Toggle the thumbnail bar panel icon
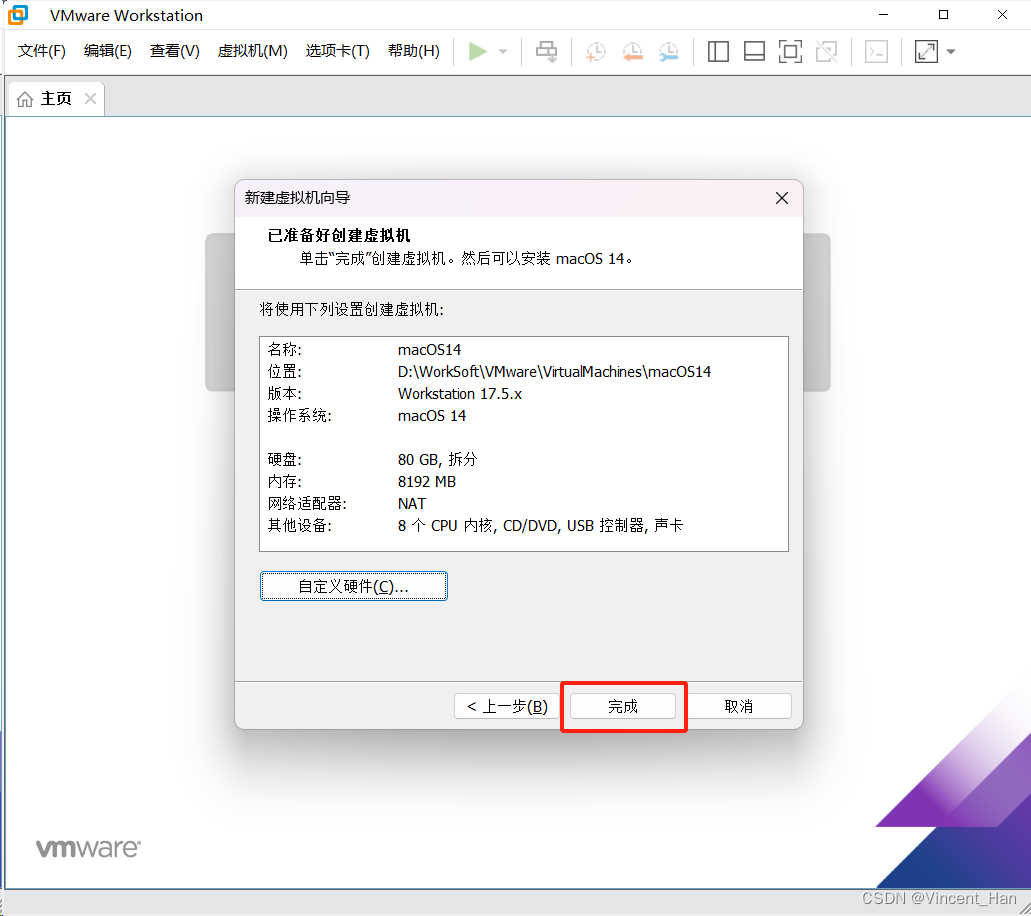The width and height of the screenshot is (1031, 916). click(754, 51)
